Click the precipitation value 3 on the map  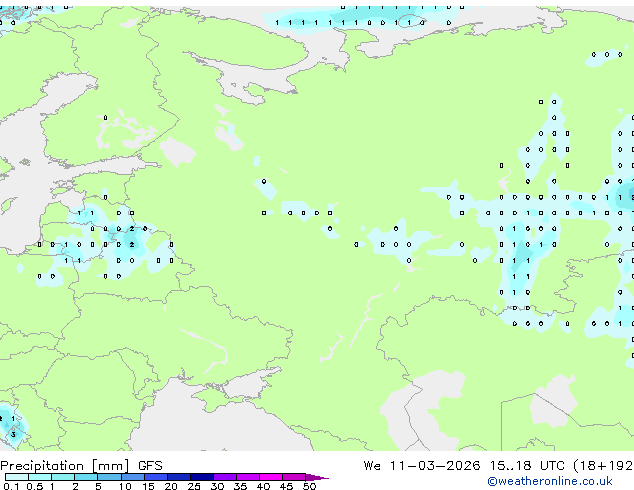point(13,435)
